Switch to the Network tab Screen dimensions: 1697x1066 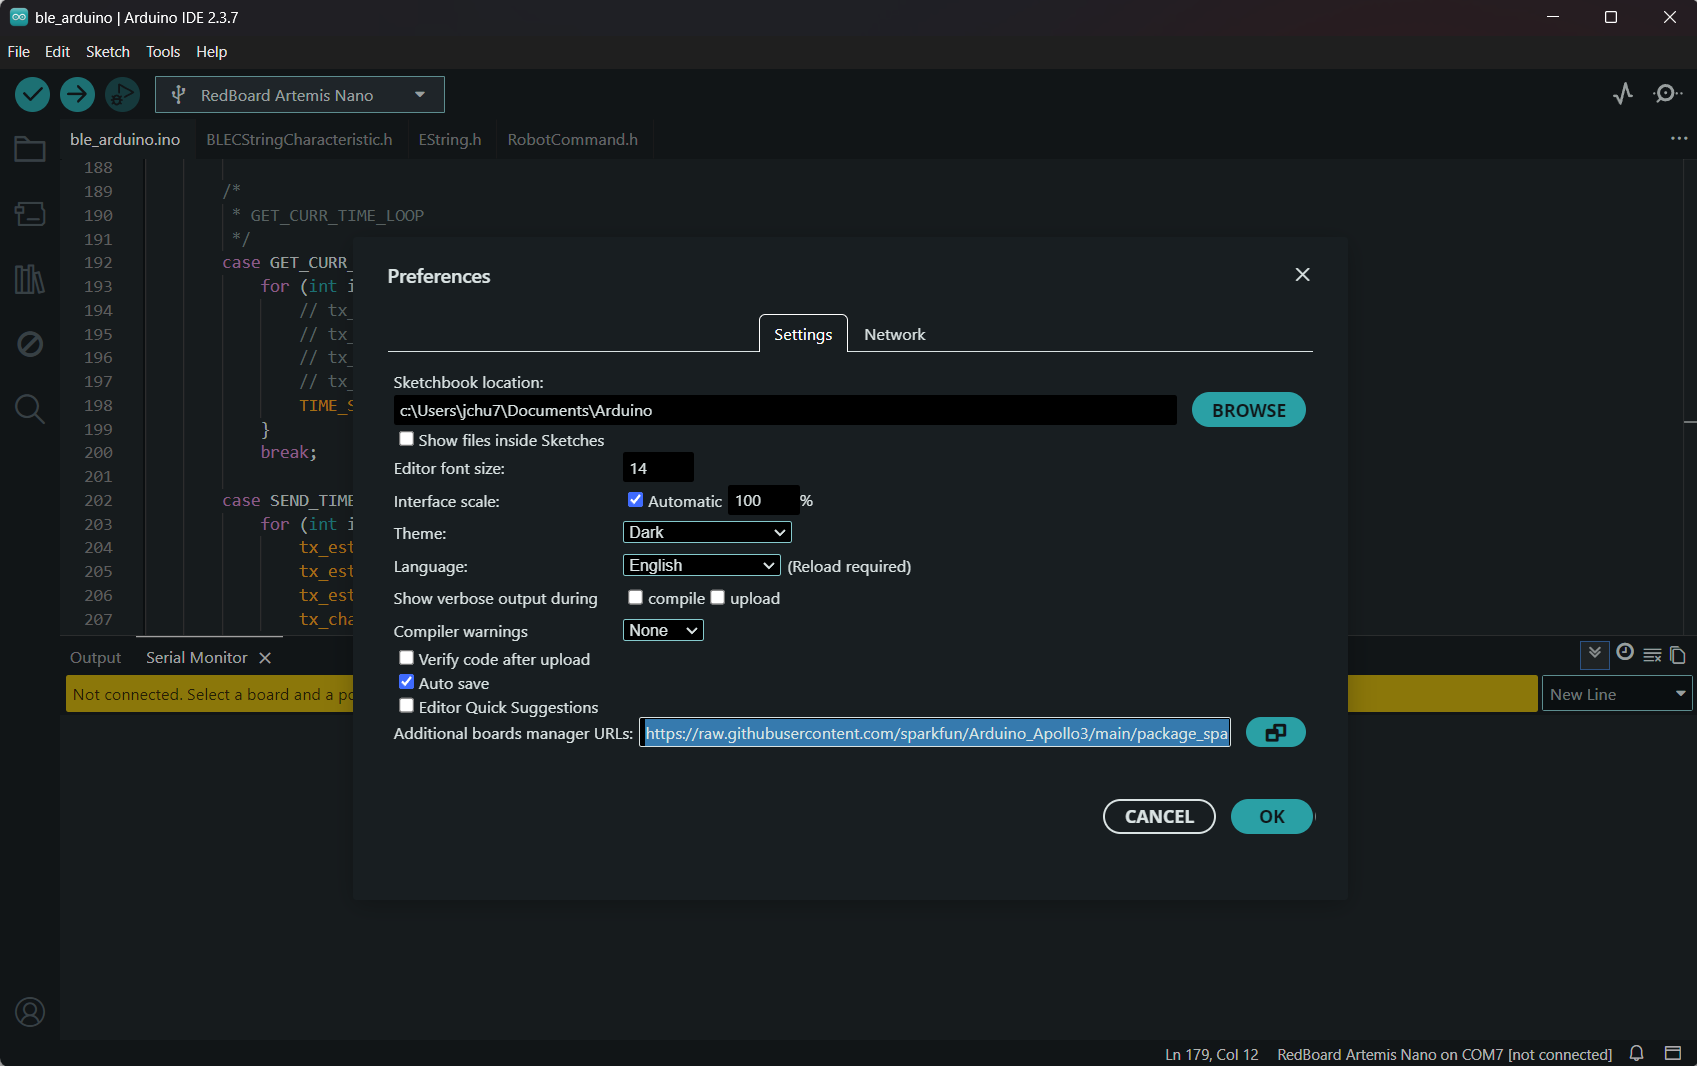click(894, 335)
